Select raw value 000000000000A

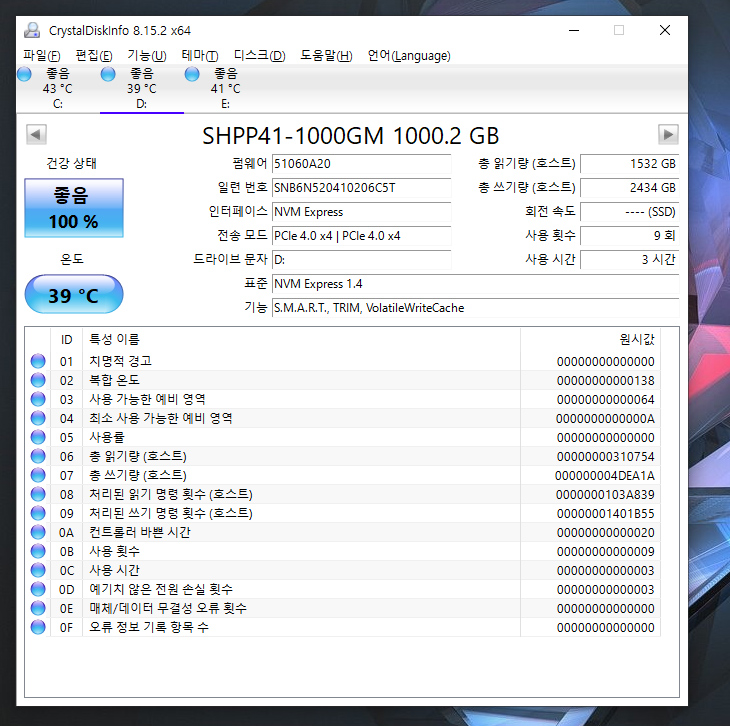coord(605,419)
